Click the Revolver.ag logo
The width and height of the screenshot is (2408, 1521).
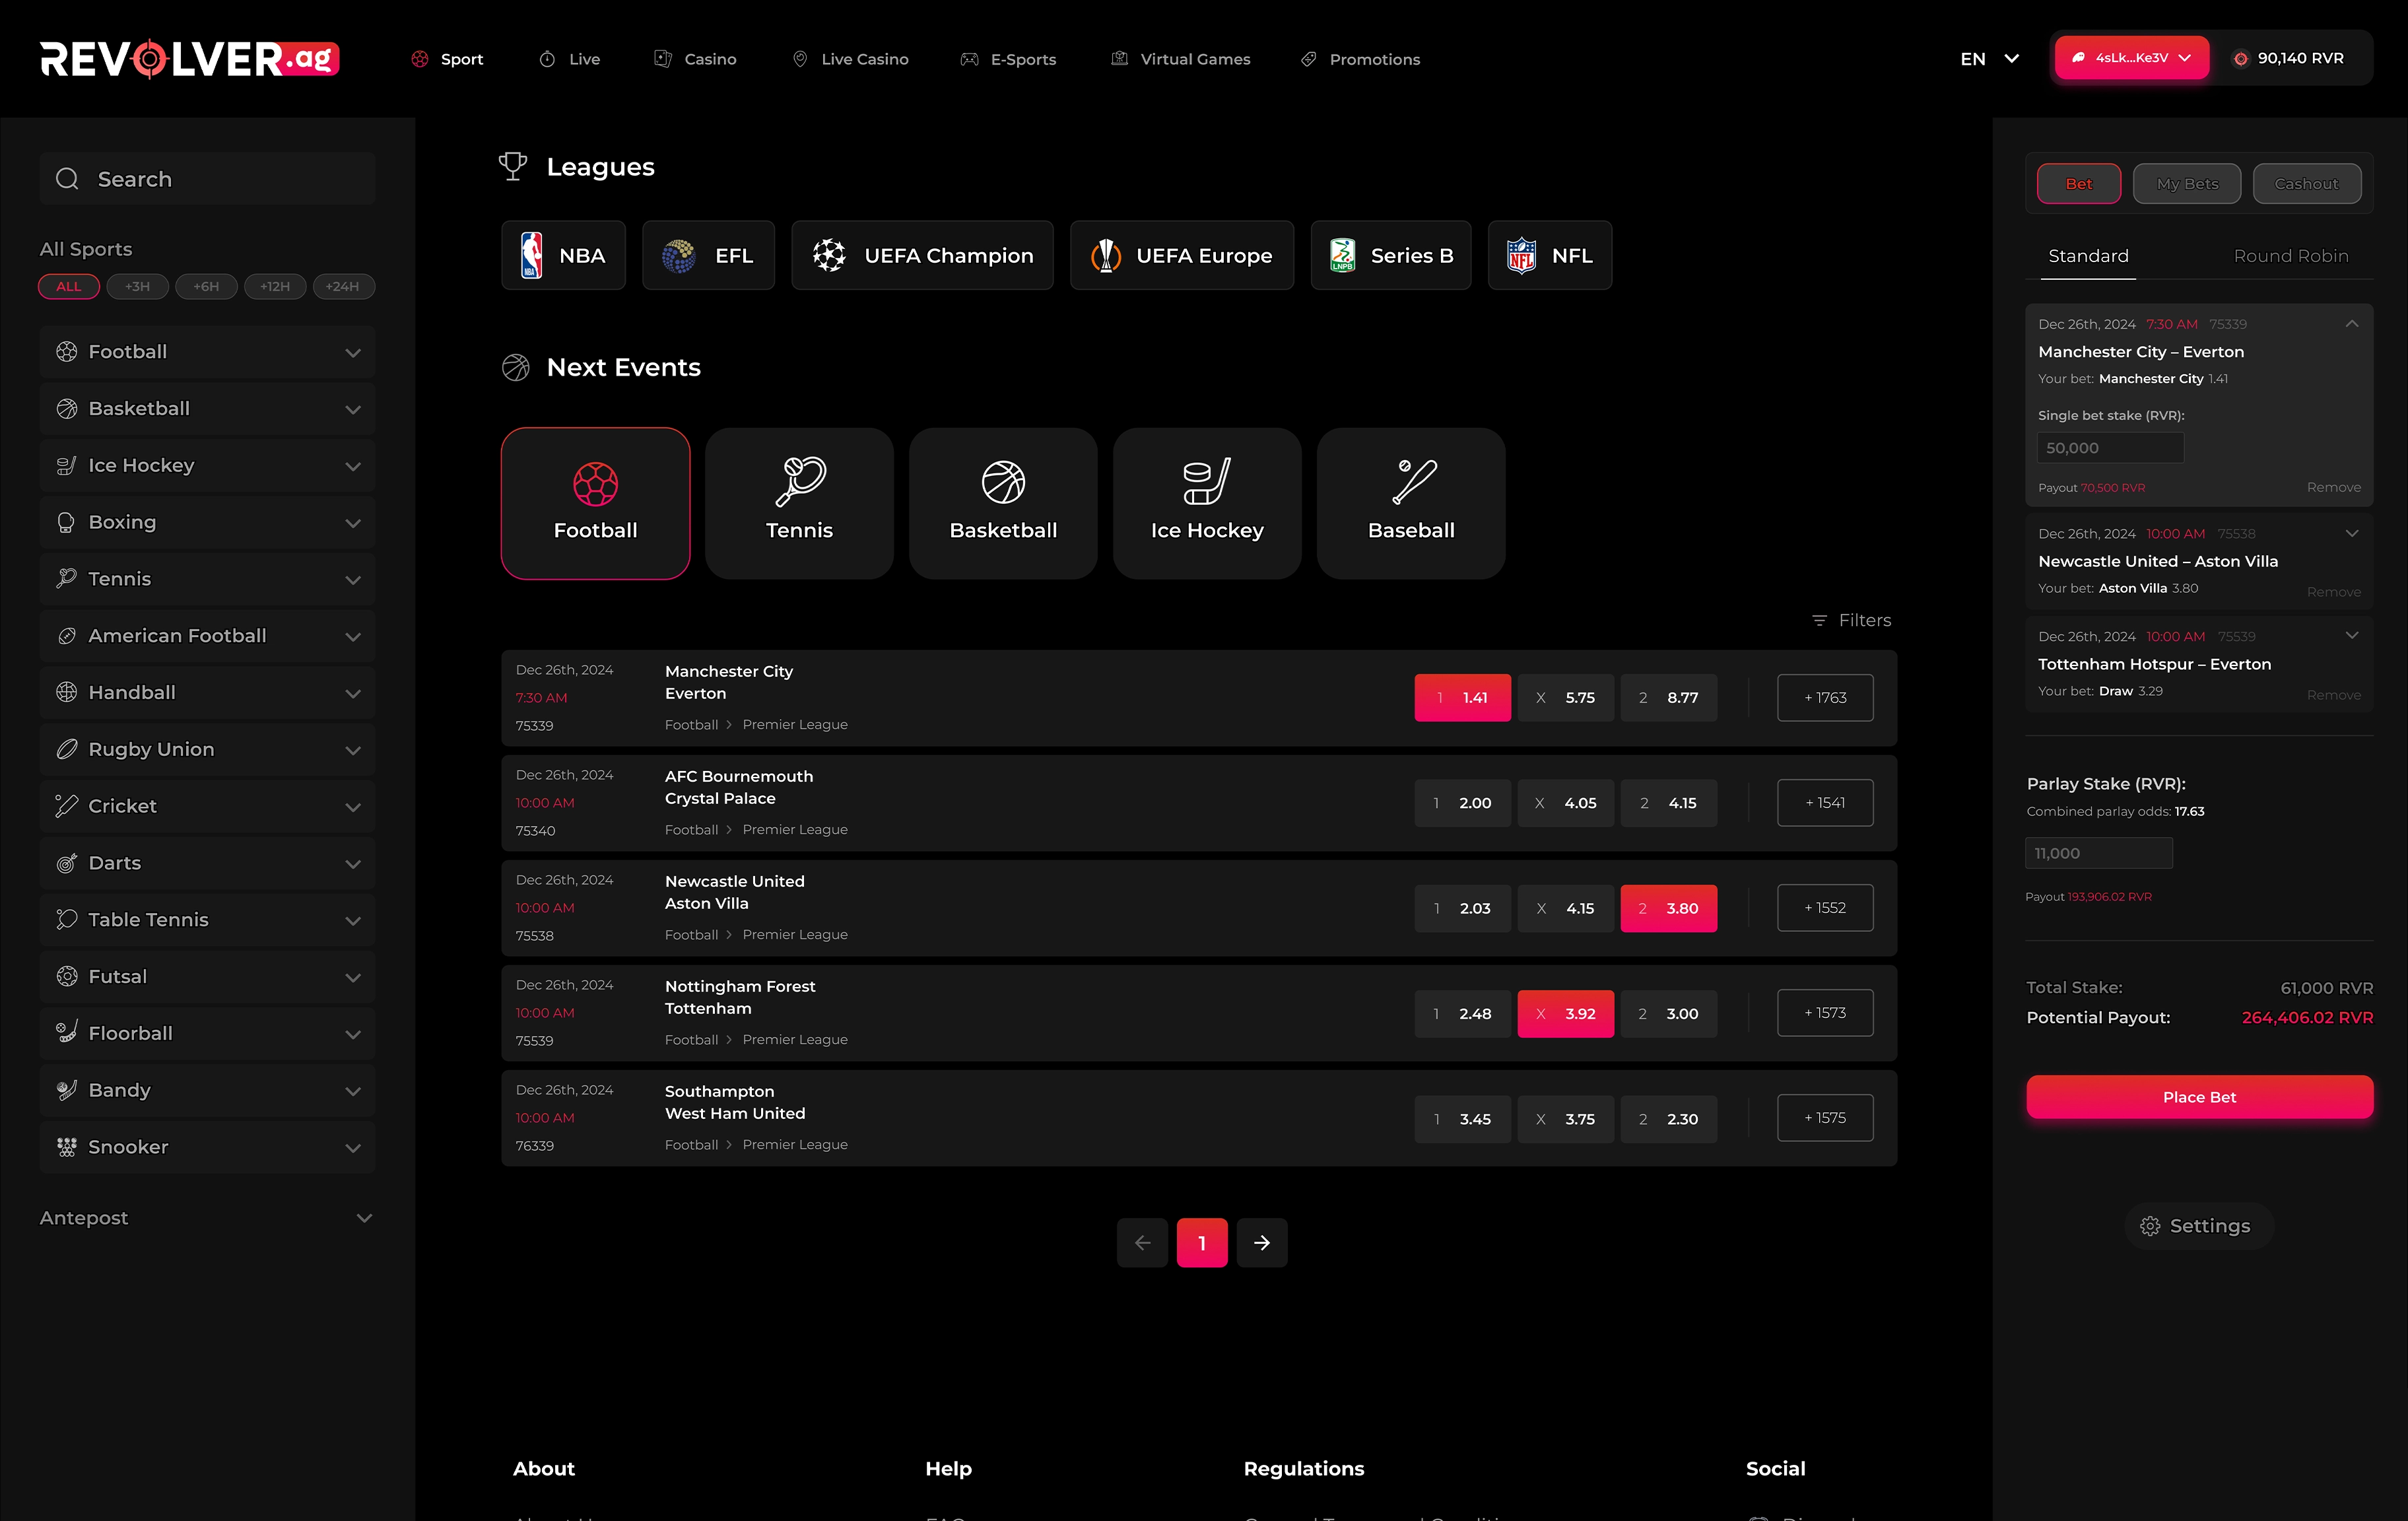click(189, 58)
